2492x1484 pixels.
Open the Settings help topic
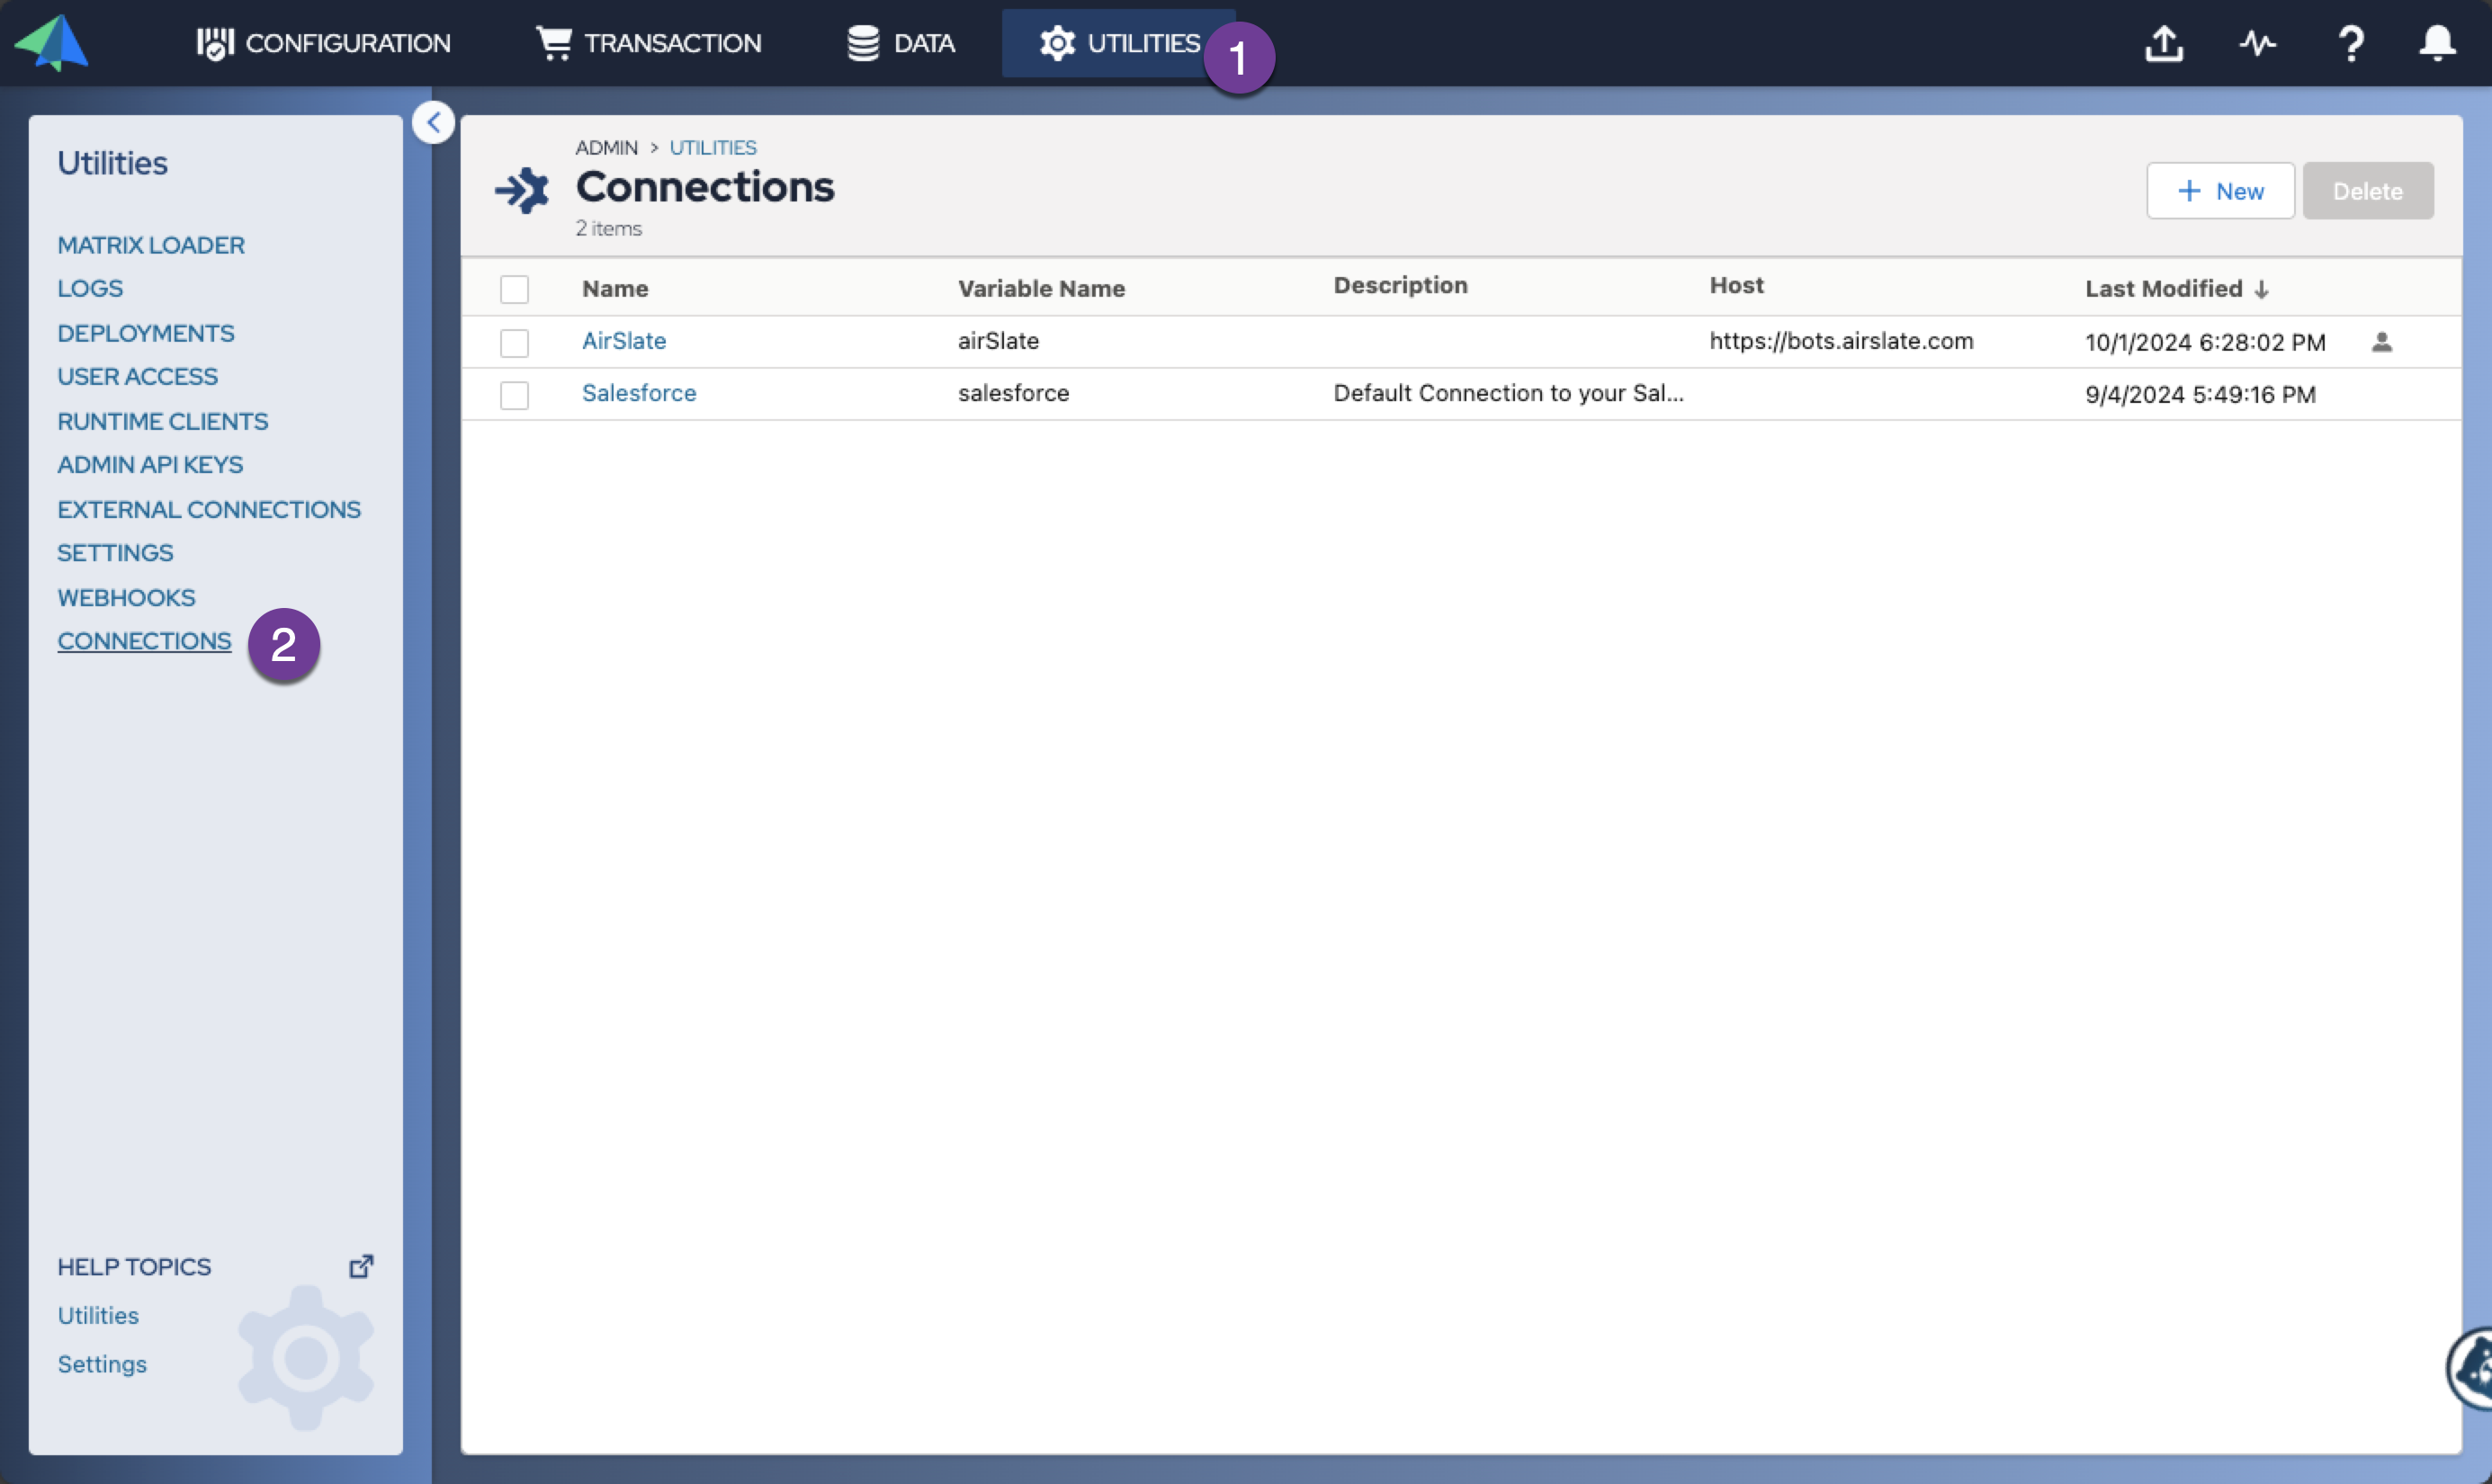pyautogui.click(x=102, y=1364)
